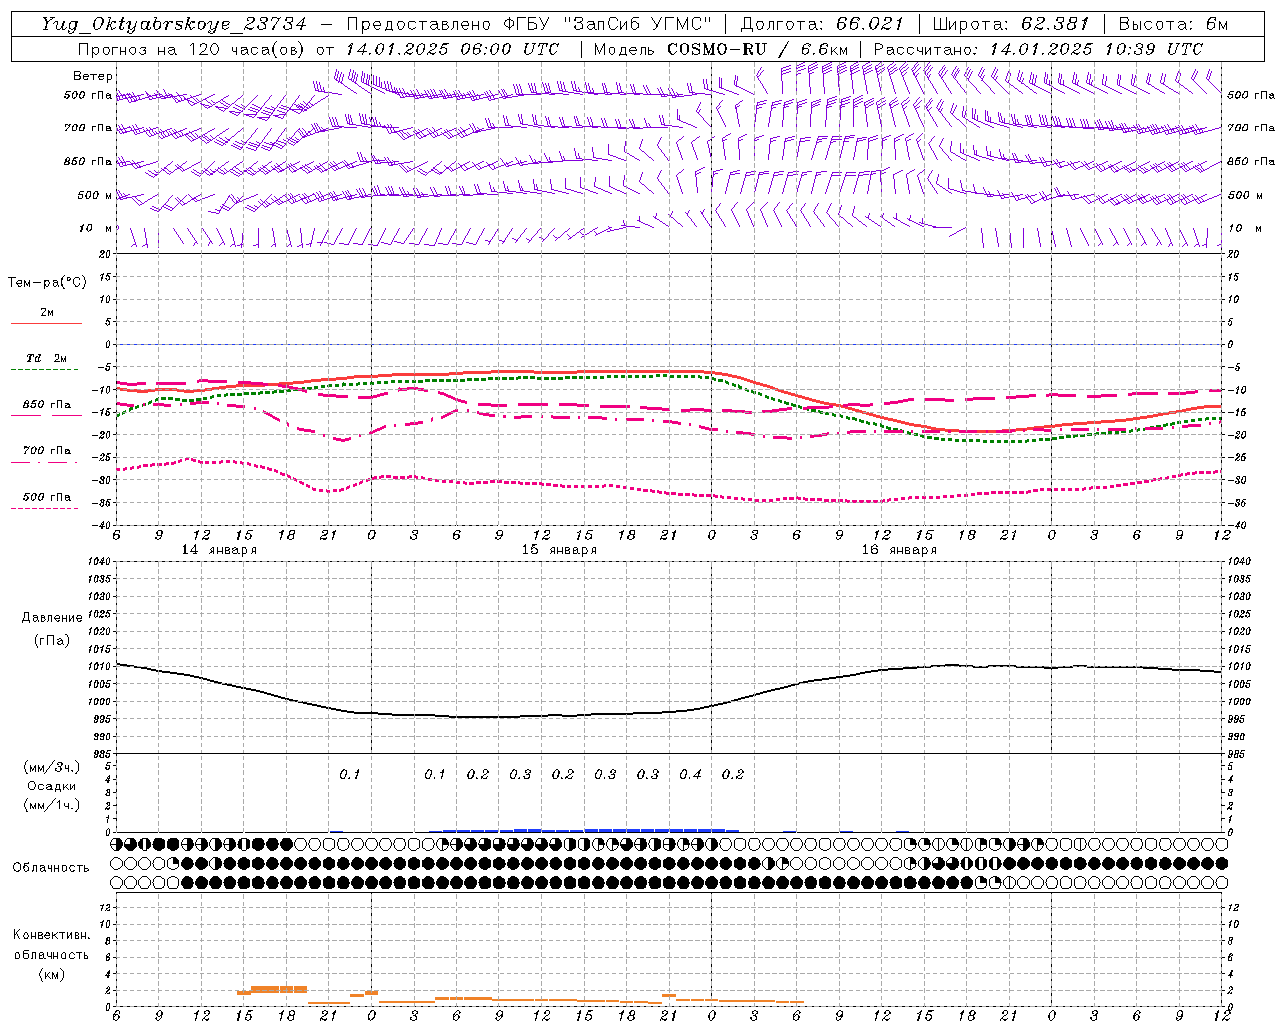The height and width of the screenshot is (1024, 1280).
Task: Select the Широта: 62.381 value
Action: [x=1011, y=24]
